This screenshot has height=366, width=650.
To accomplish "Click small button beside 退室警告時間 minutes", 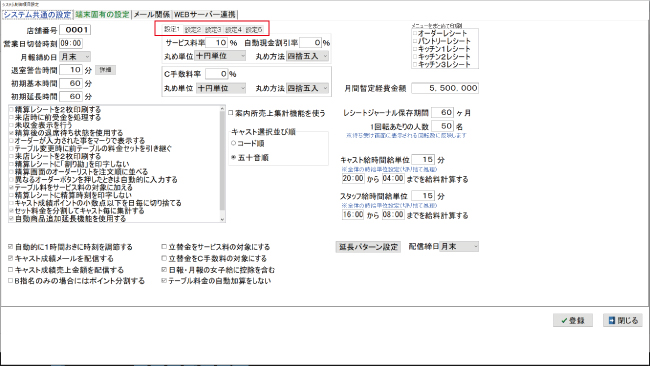I will (x=105, y=70).
